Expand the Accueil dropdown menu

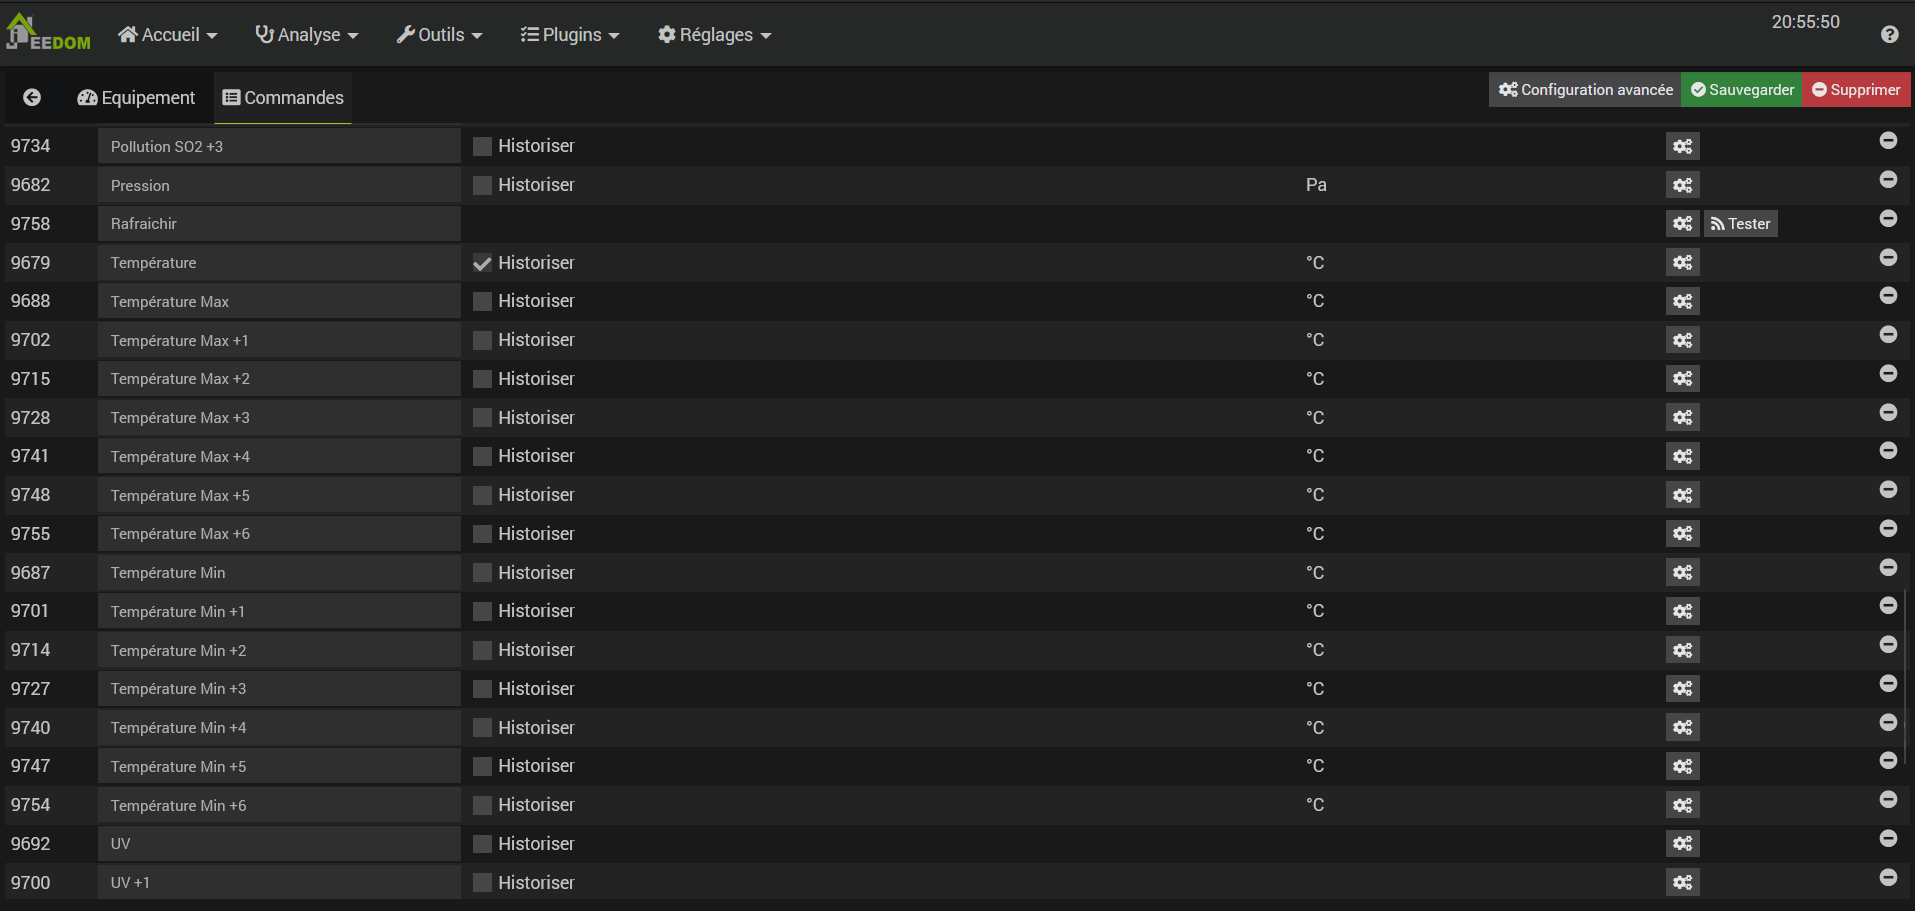(x=167, y=35)
